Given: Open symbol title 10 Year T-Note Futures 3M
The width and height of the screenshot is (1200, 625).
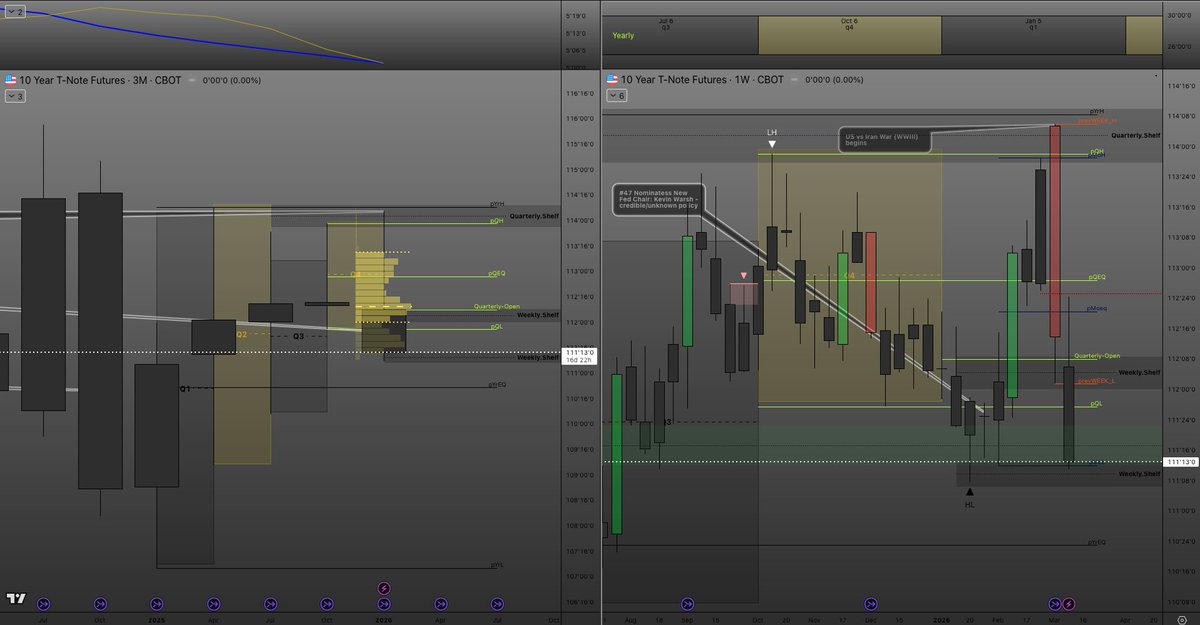Looking at the screenshot, I should click(101, 79).
